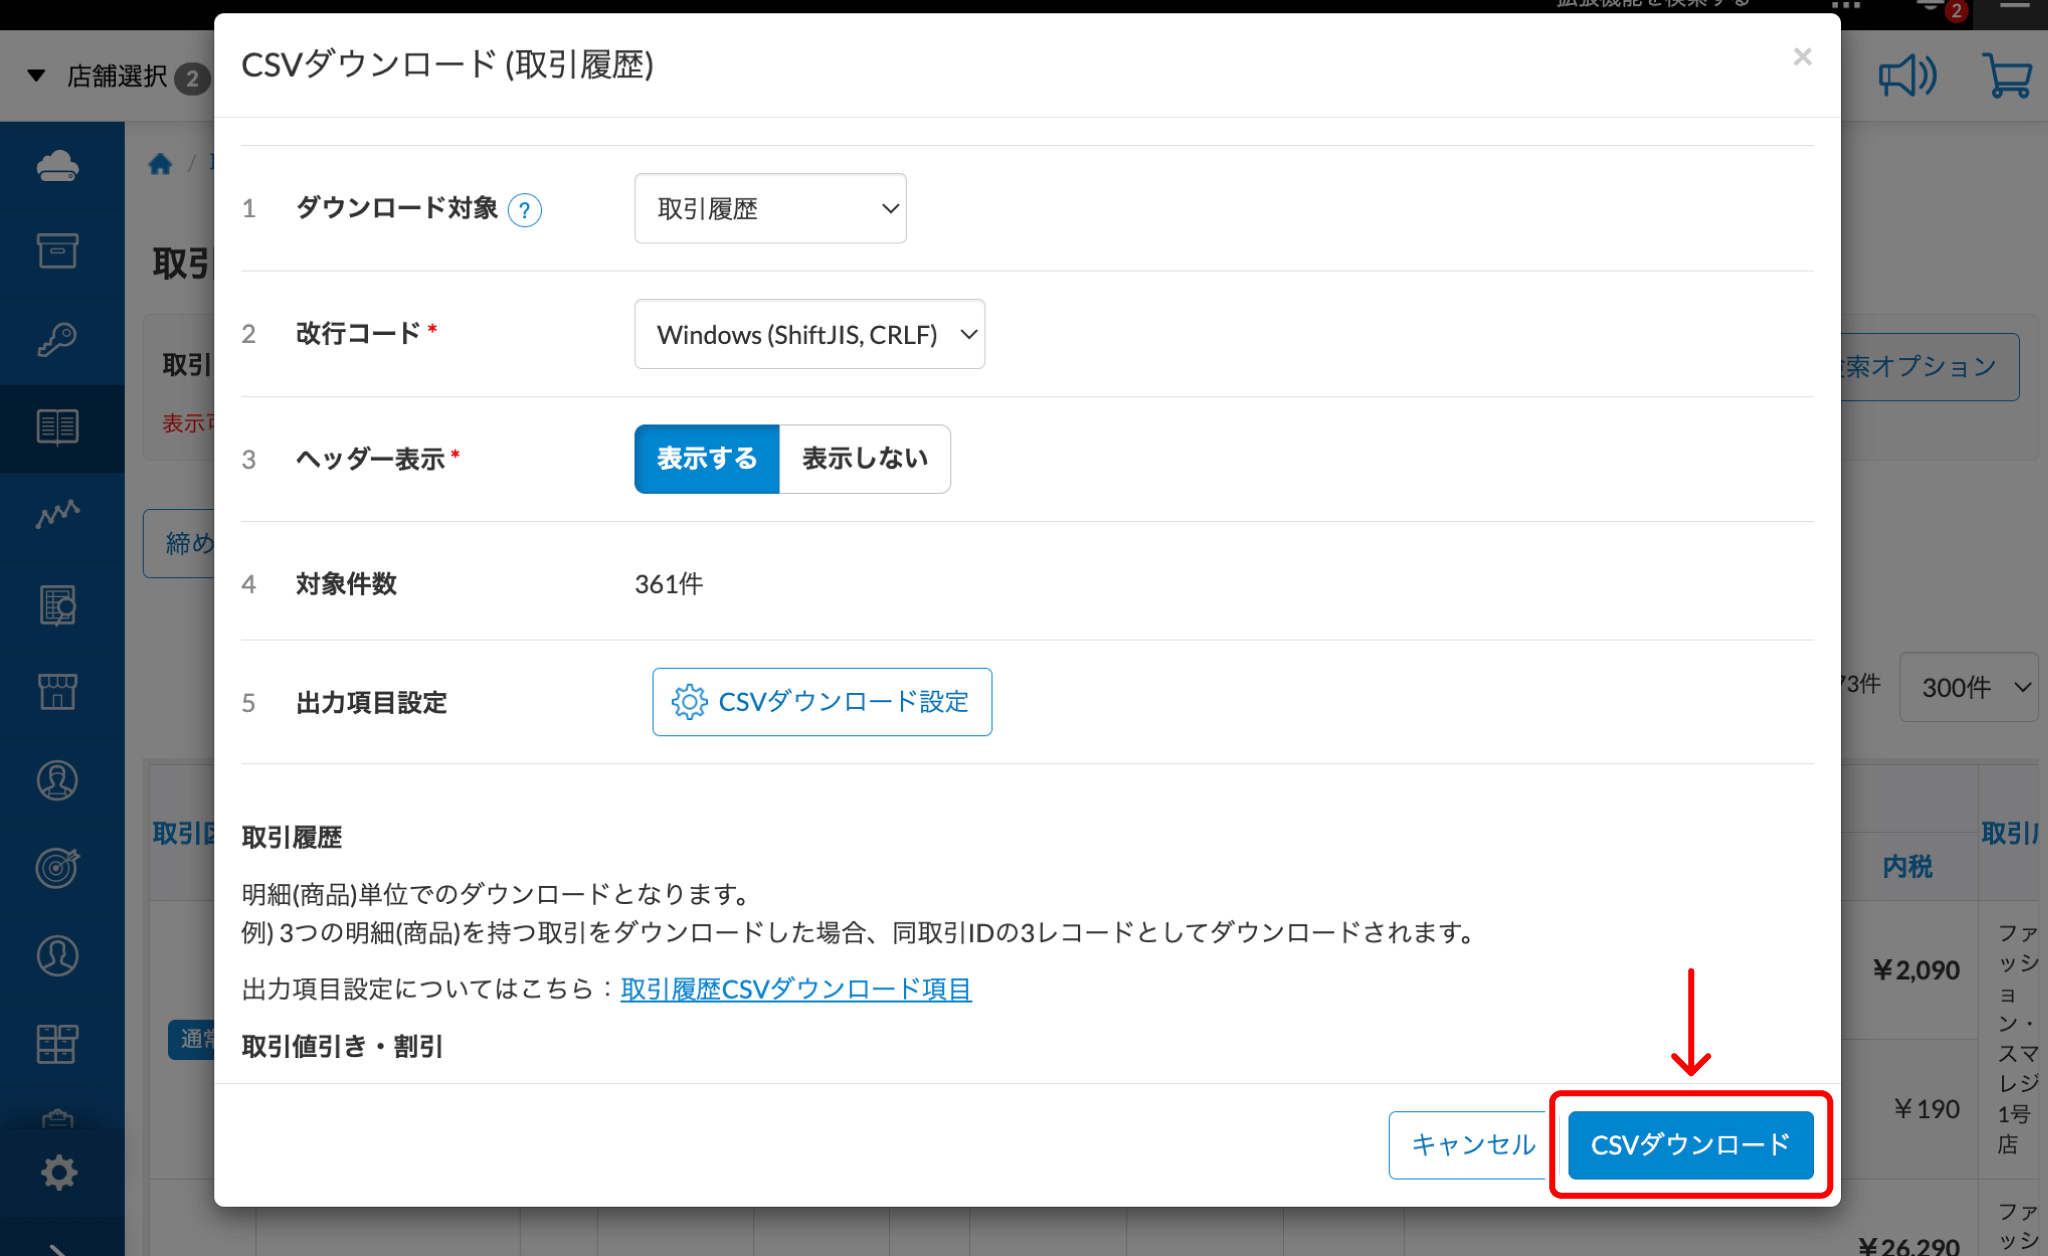The image size is (2048, 1256).
Task: Open the 300件 page size dropdown
Action: tap(1969, 687)
